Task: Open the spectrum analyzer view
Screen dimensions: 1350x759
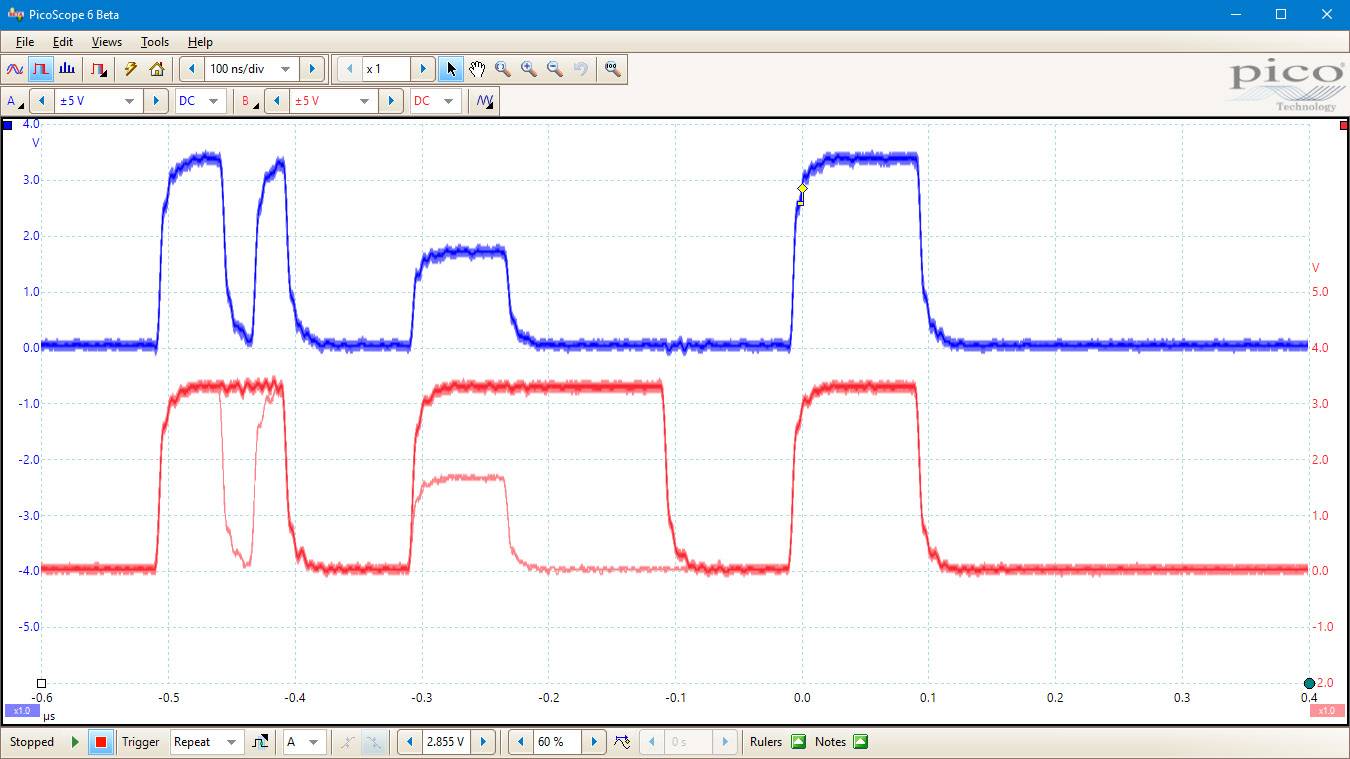Action: [66, 69]
